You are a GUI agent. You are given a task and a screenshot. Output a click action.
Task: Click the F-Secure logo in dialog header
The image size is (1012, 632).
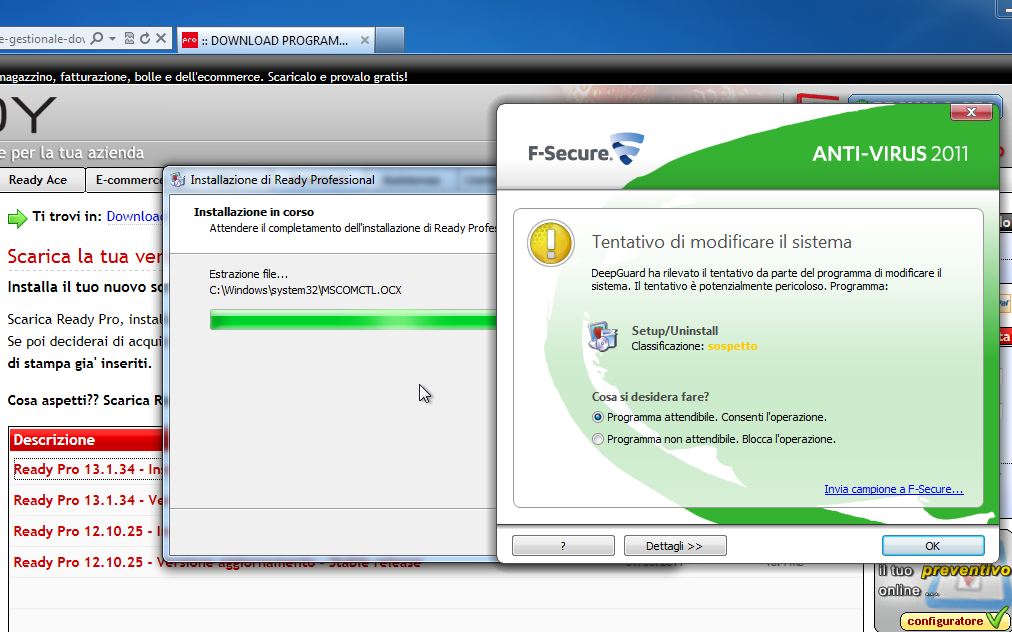585,149
